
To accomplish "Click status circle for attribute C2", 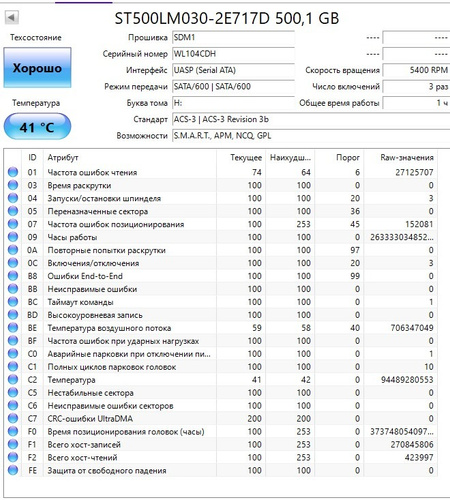I will 13,380.
